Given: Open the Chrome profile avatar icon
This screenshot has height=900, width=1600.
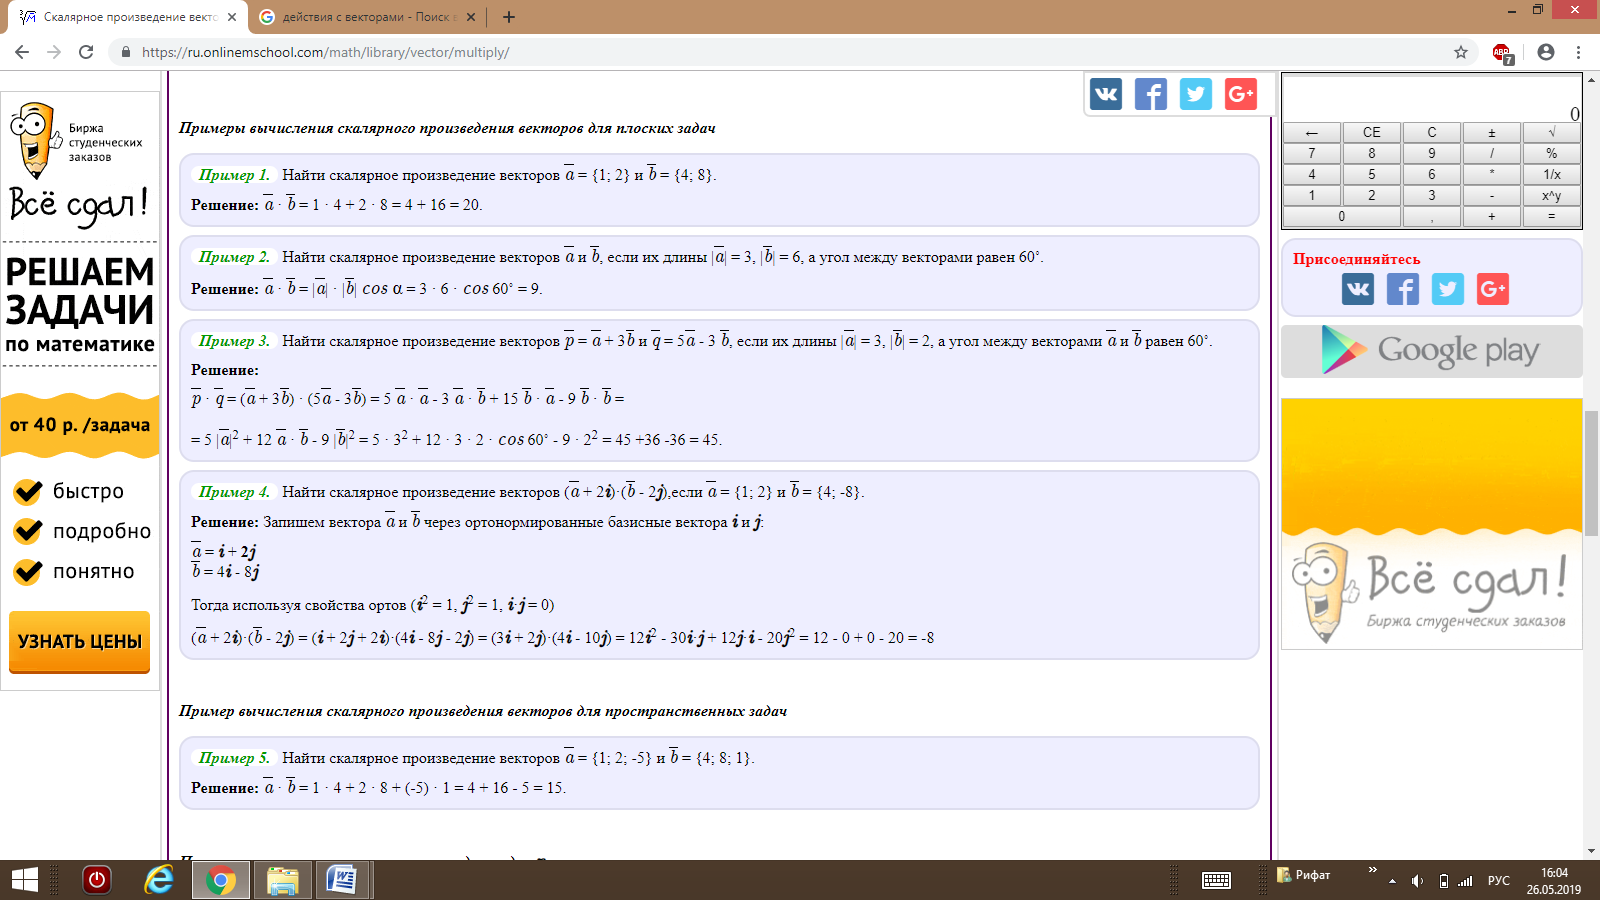Looking at the screenshot, I should point(1546,52).
